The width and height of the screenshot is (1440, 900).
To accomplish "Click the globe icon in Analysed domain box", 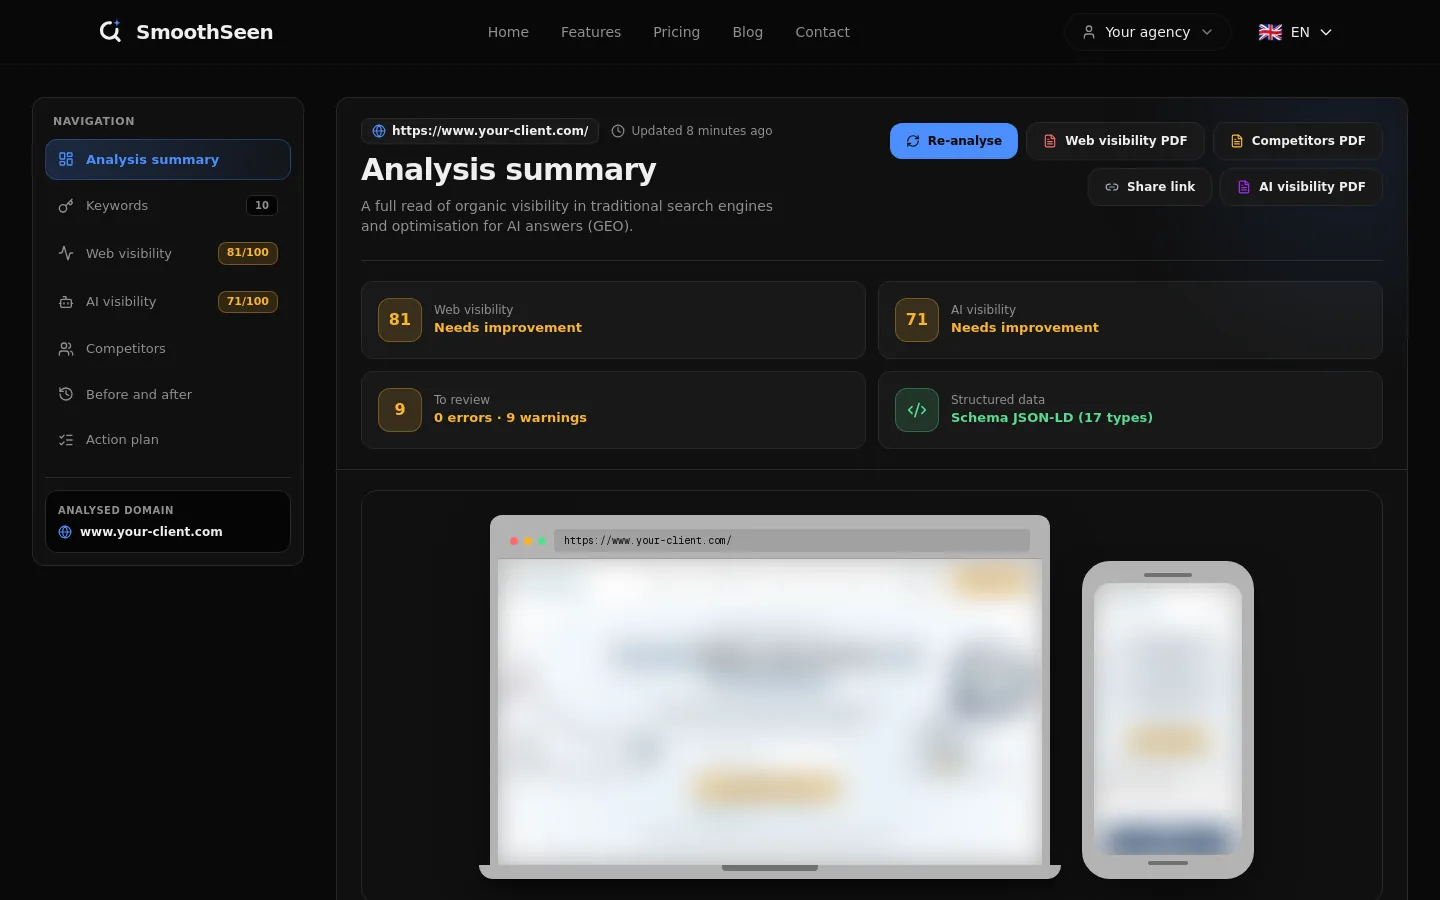I will coord(65,532).
